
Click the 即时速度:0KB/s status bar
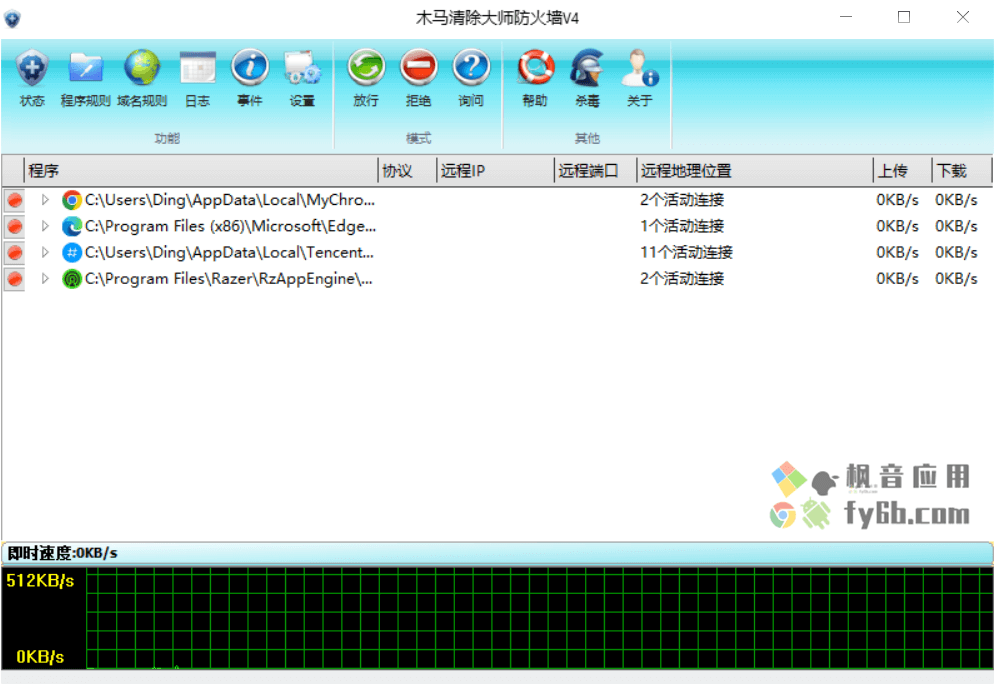pyautogui.click(x=497, y=553)
